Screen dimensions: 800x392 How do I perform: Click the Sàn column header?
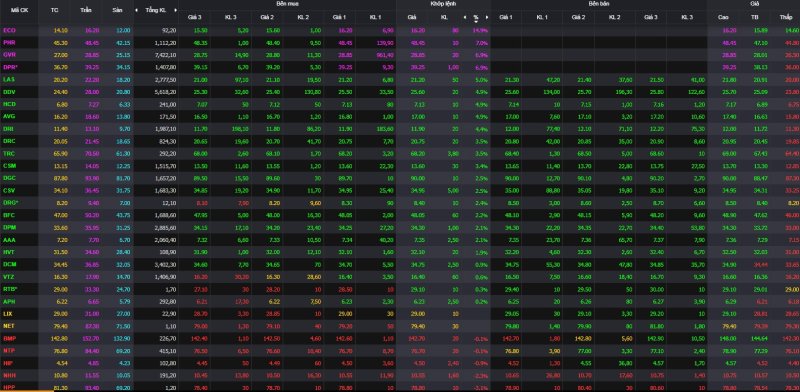click(x=117, y=10)
